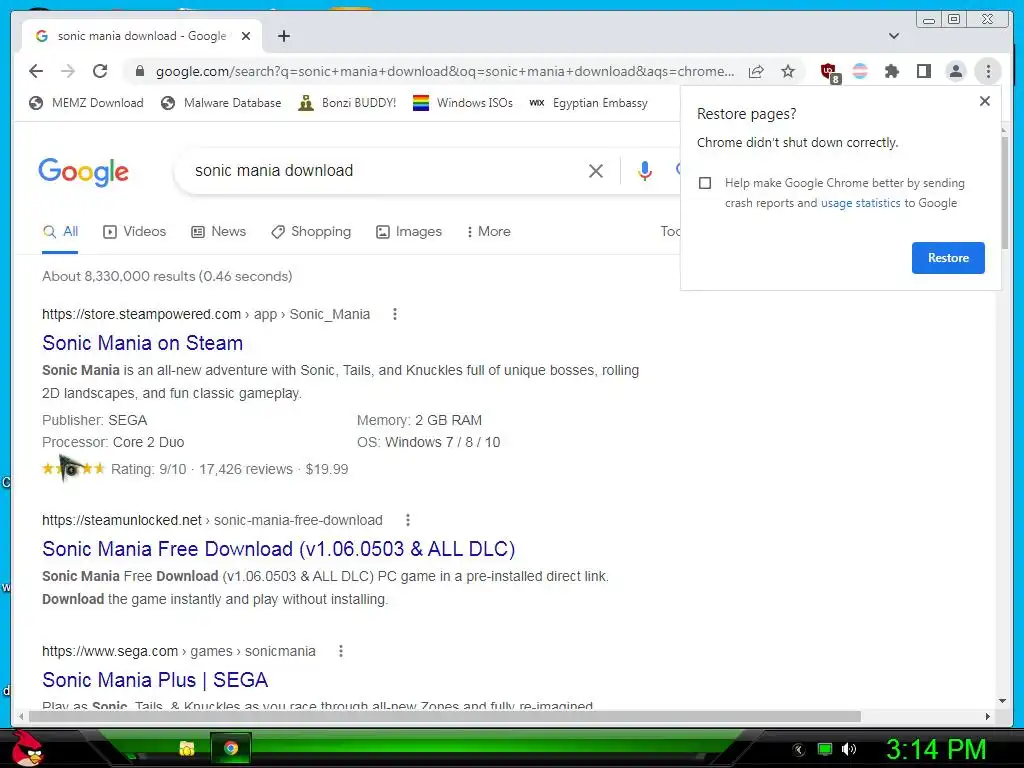Select the Chrome taskbar button
Image resolution: width=1024 pixels, height=768 pixels.
[231, 748]
